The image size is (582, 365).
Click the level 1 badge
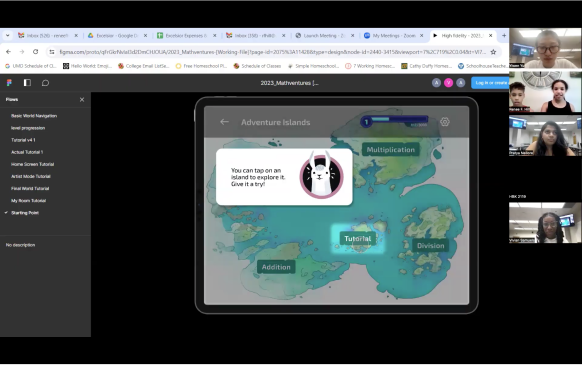click(366, 122)
